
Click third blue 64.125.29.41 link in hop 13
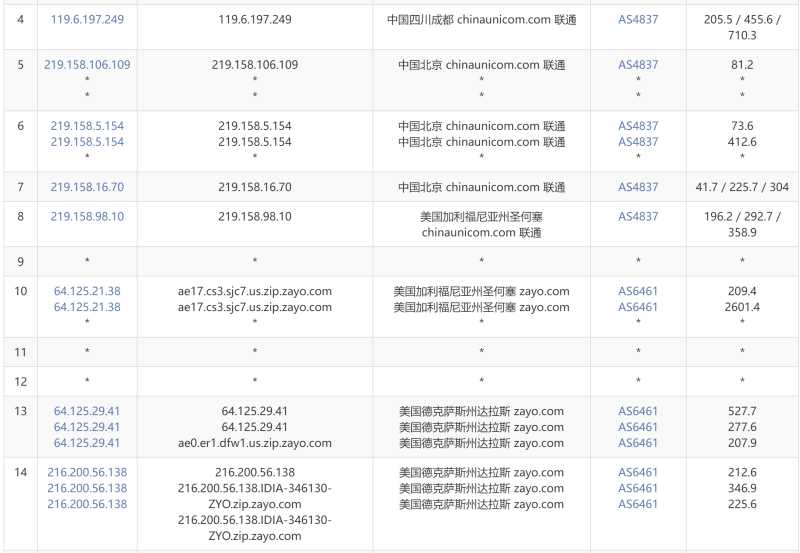(x=87, y=443)
